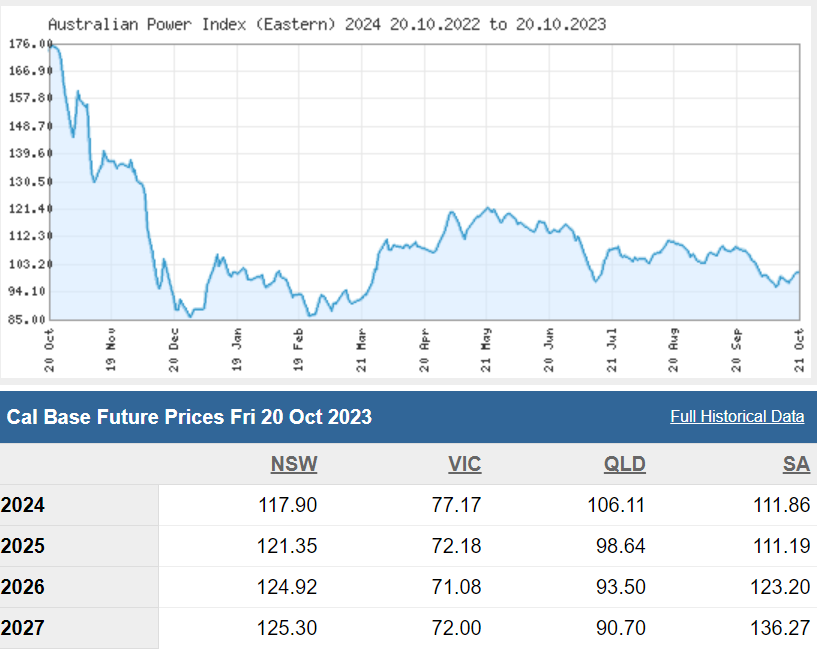Click the NSW column header
Screen dimensions: 820x651
pos(294,464)
